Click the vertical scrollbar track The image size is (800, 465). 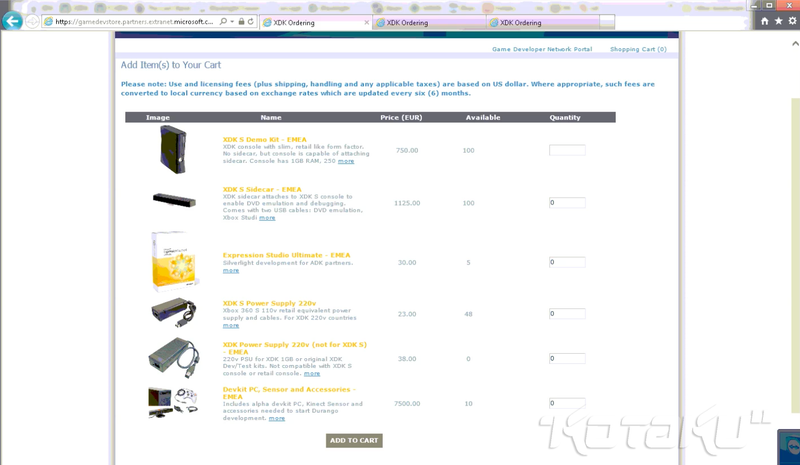(x=795, y=255)
